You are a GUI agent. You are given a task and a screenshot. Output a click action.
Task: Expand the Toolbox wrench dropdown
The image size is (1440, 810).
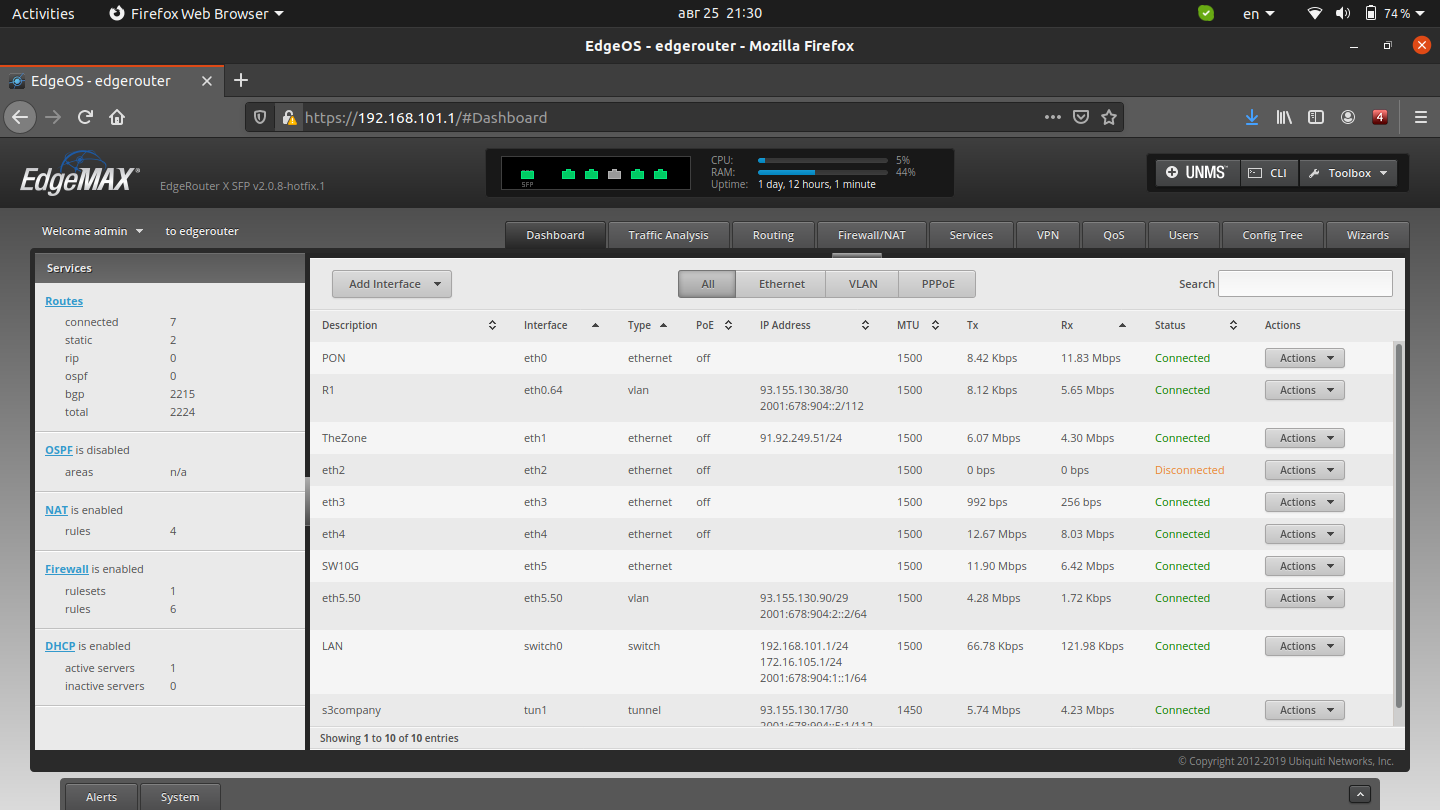[x=1348, y=172]
